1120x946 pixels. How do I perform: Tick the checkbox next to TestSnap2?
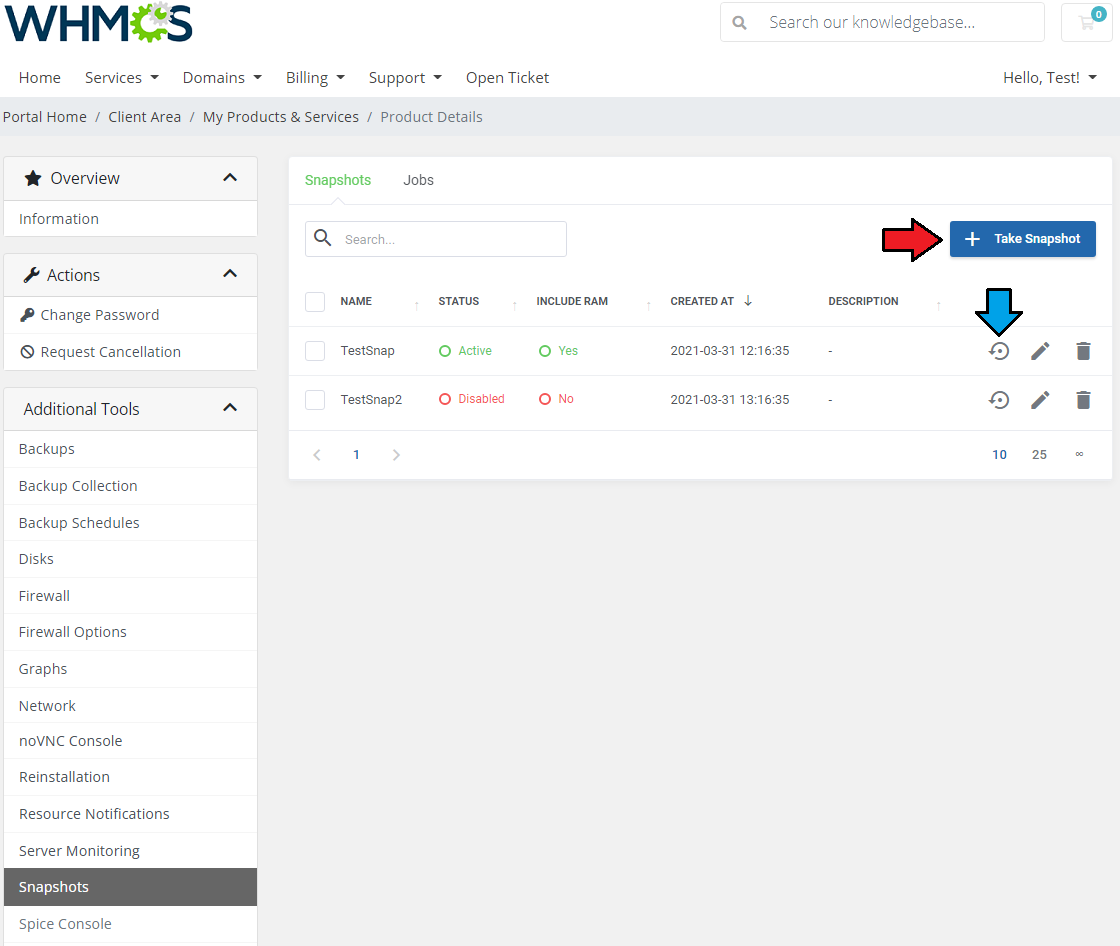tap(315, 400)
